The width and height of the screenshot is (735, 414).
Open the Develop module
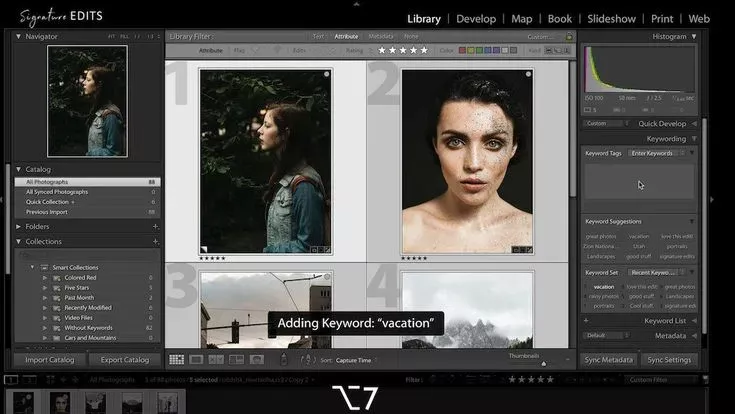pyautogui.click(x=476, y=19)
